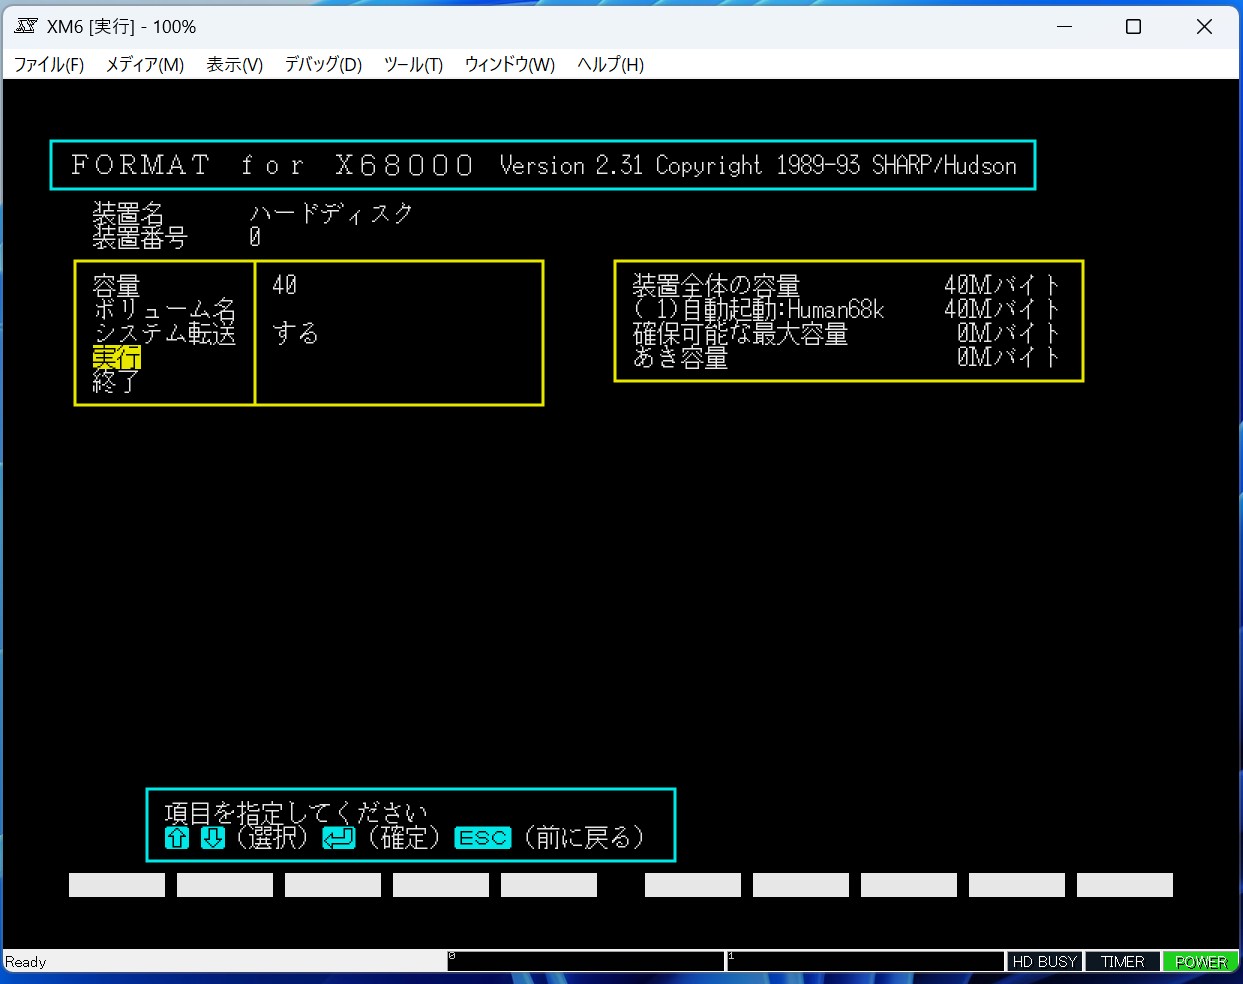Close the XM6 window

point(1204,27)
